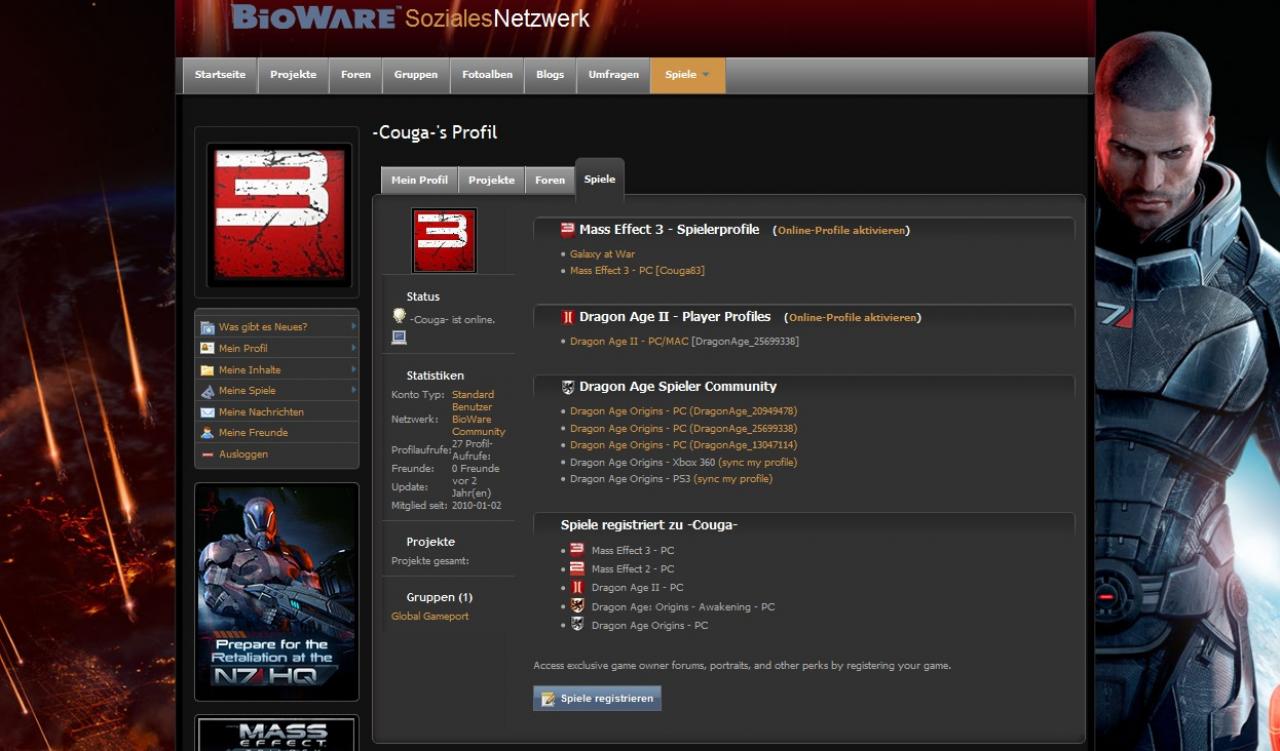Click Online-Profile aktivieren for Mass Effect 3
The width and height of the screenshot is (1280, 751).
(x=841, y=230)
